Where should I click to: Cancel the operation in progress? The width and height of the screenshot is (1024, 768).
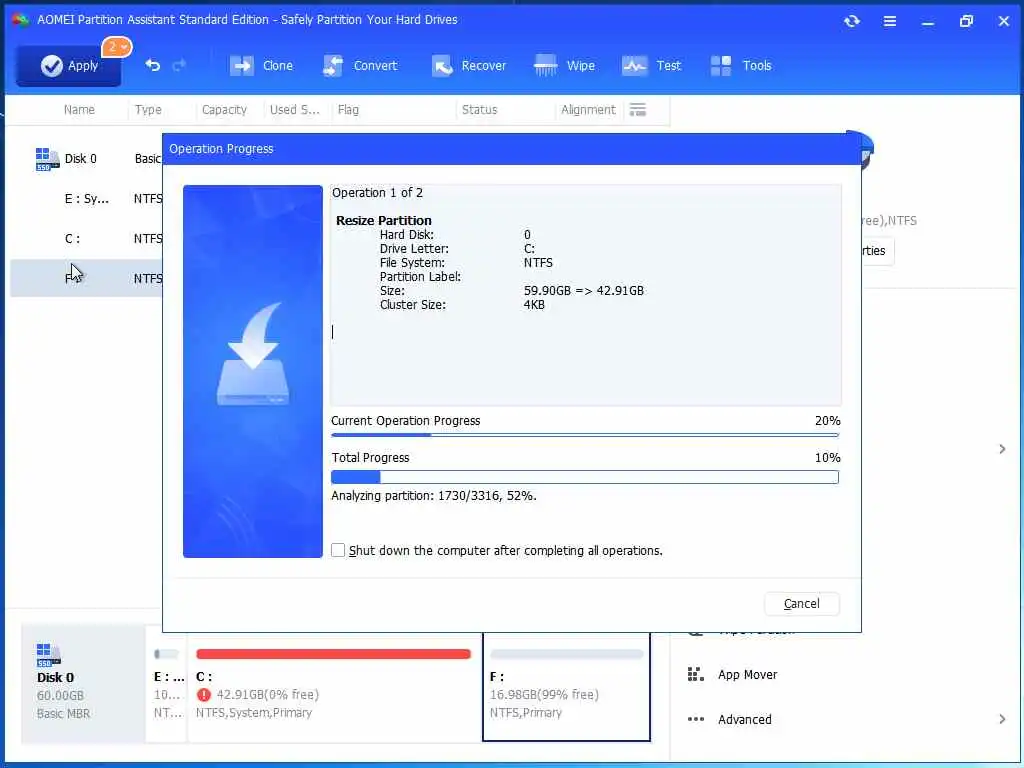[801, 603]
